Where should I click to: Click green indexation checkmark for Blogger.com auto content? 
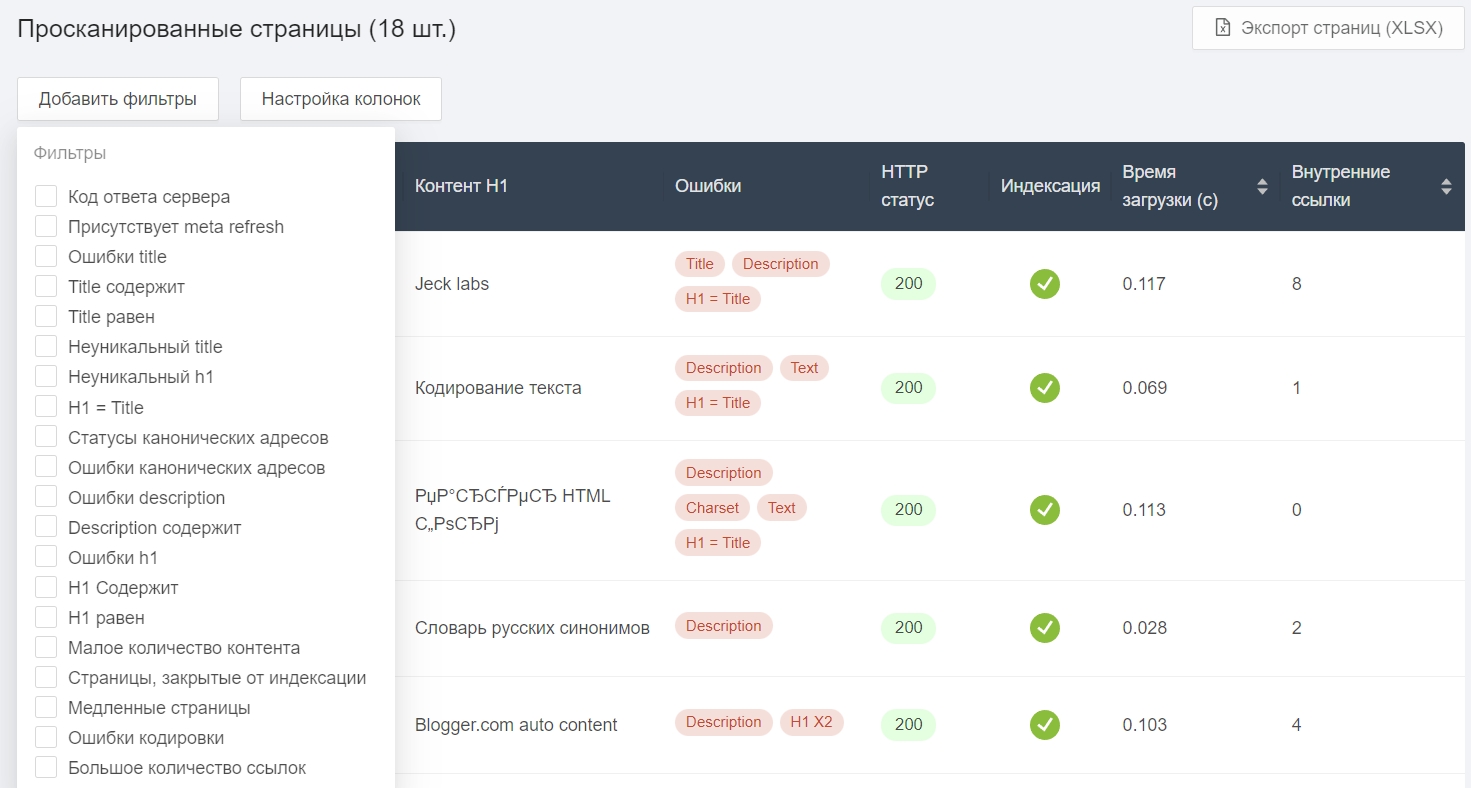pos(1044,724)
